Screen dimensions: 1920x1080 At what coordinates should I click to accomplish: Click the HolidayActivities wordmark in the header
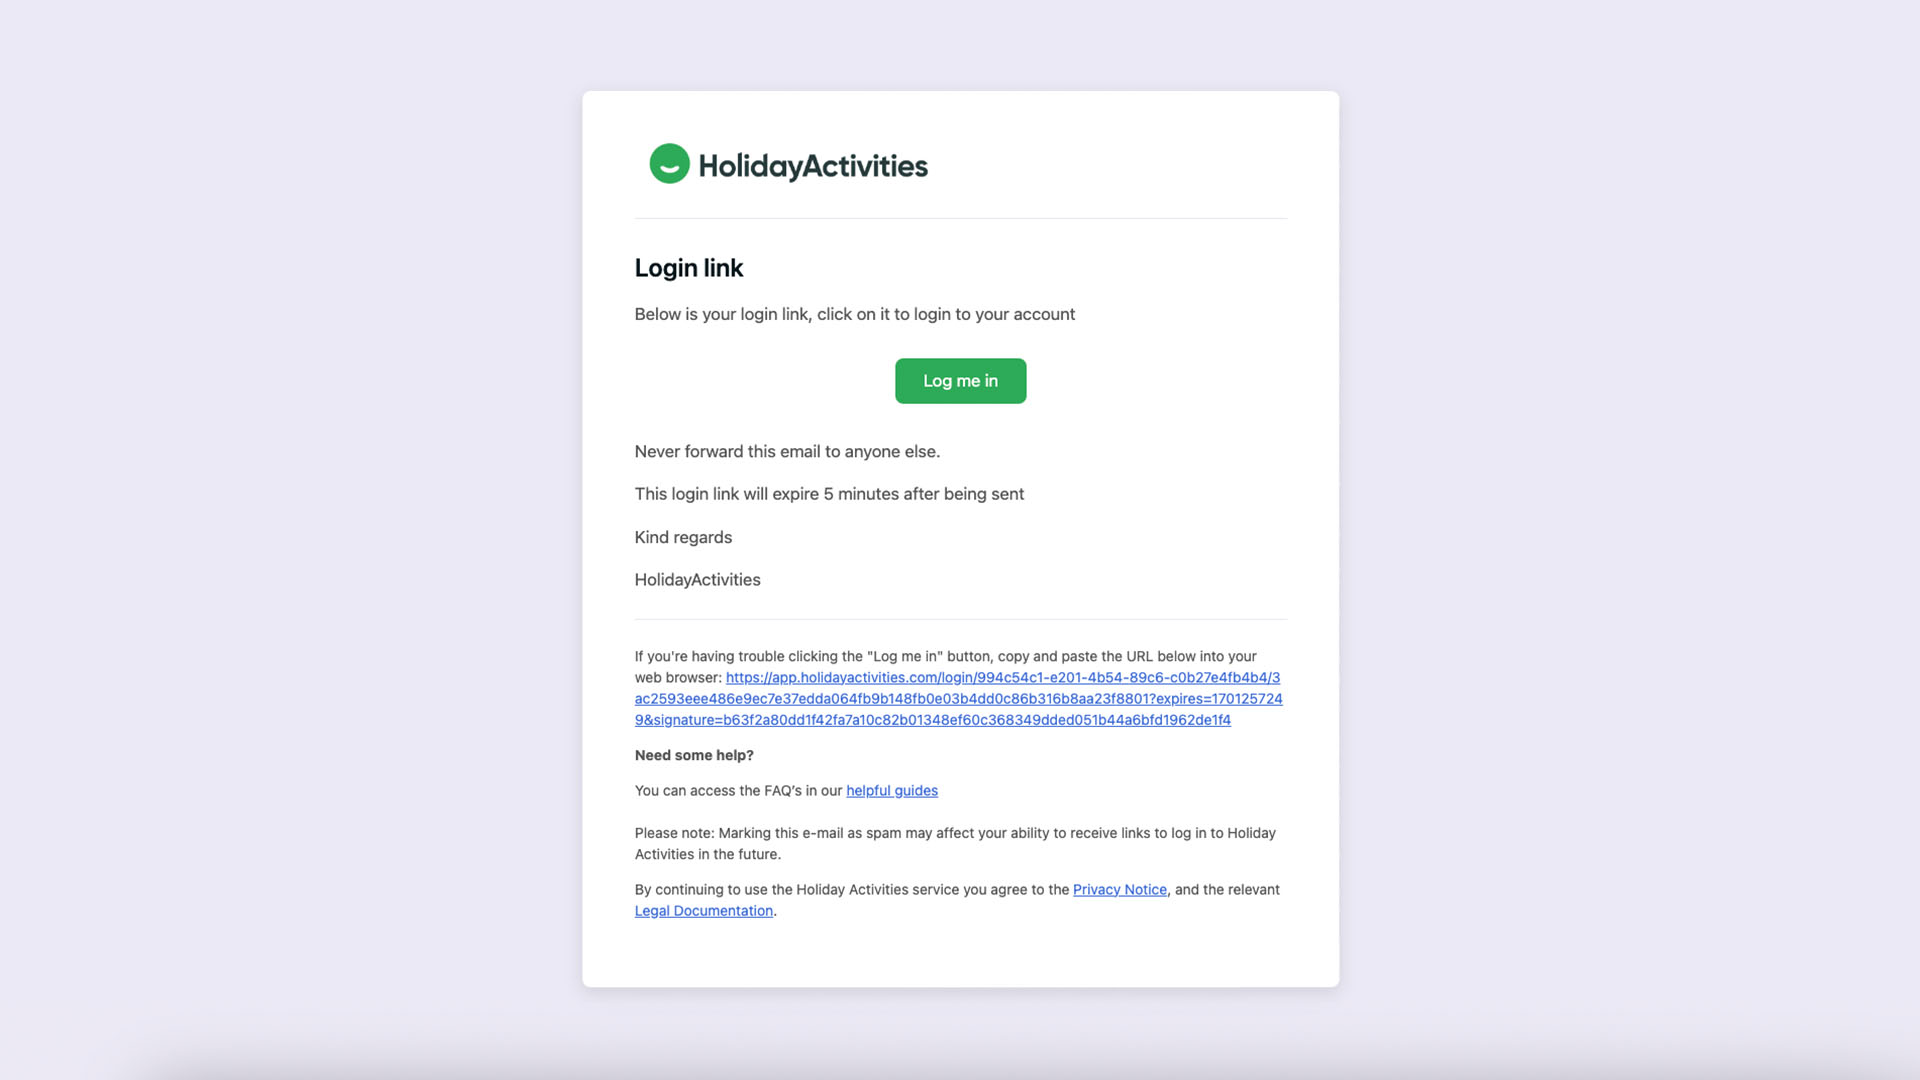813,166
